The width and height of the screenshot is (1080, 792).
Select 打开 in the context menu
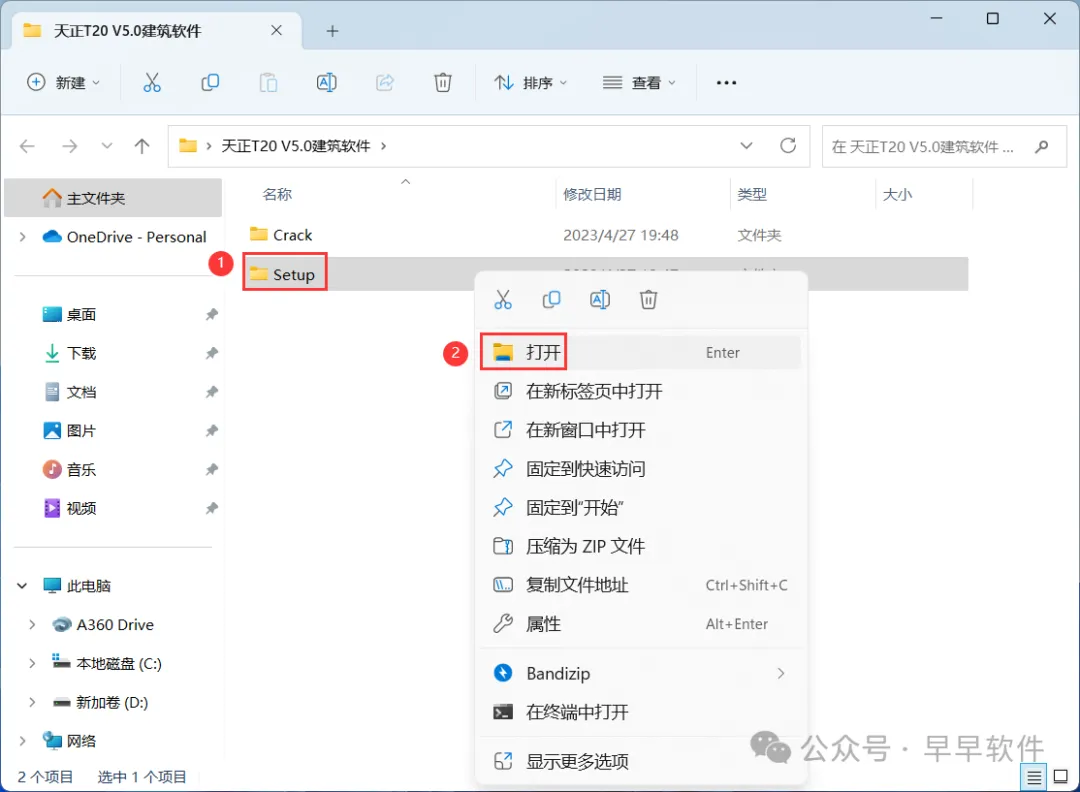[x=641, y=353]
